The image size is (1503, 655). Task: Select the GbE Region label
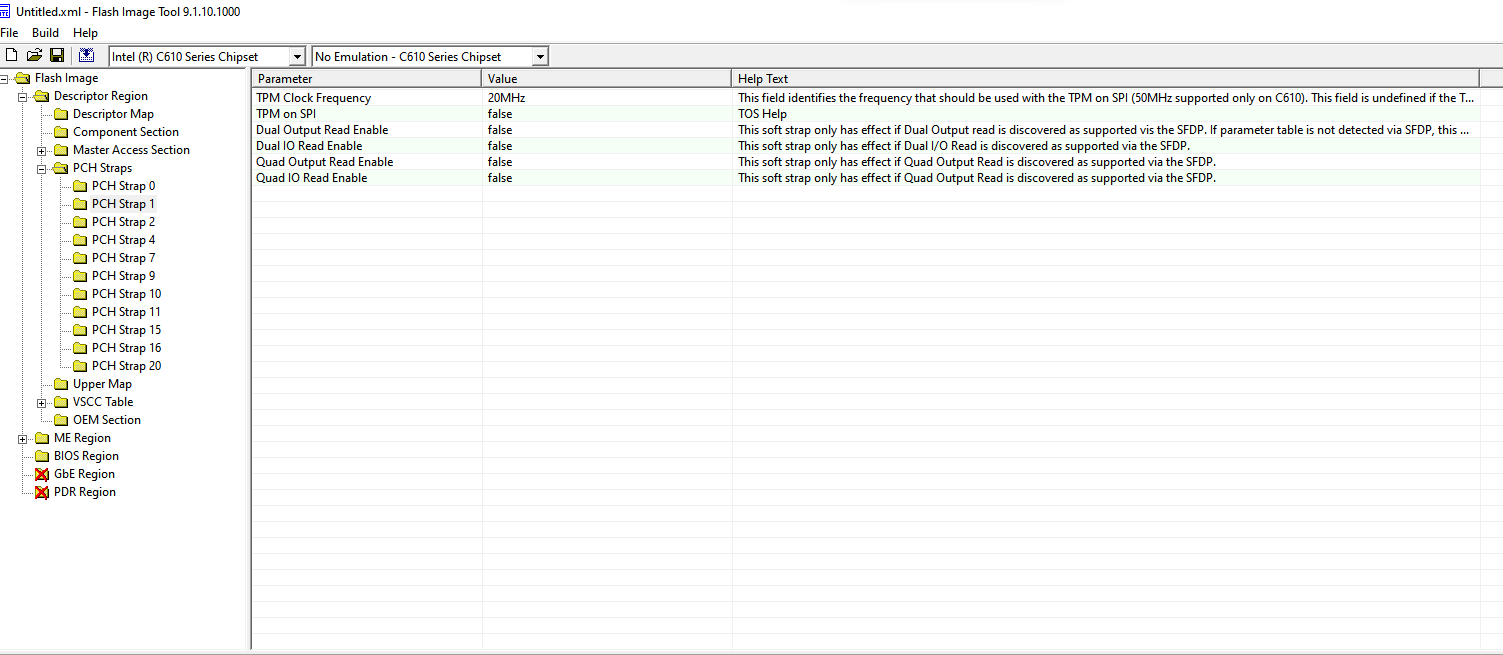click(84, 474)
